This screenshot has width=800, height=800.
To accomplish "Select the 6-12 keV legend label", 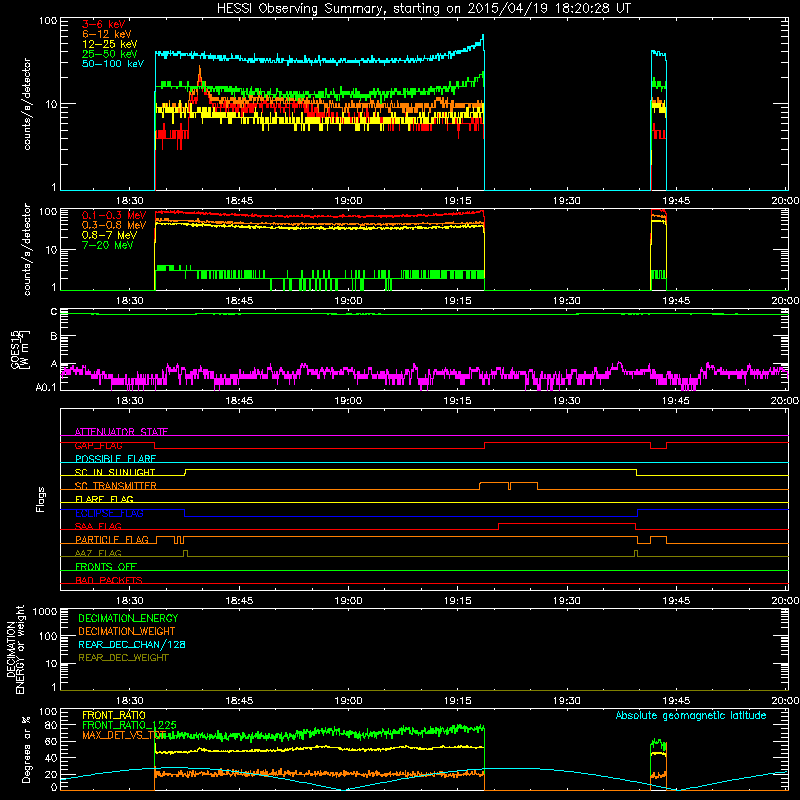I will tap(107, 34).
